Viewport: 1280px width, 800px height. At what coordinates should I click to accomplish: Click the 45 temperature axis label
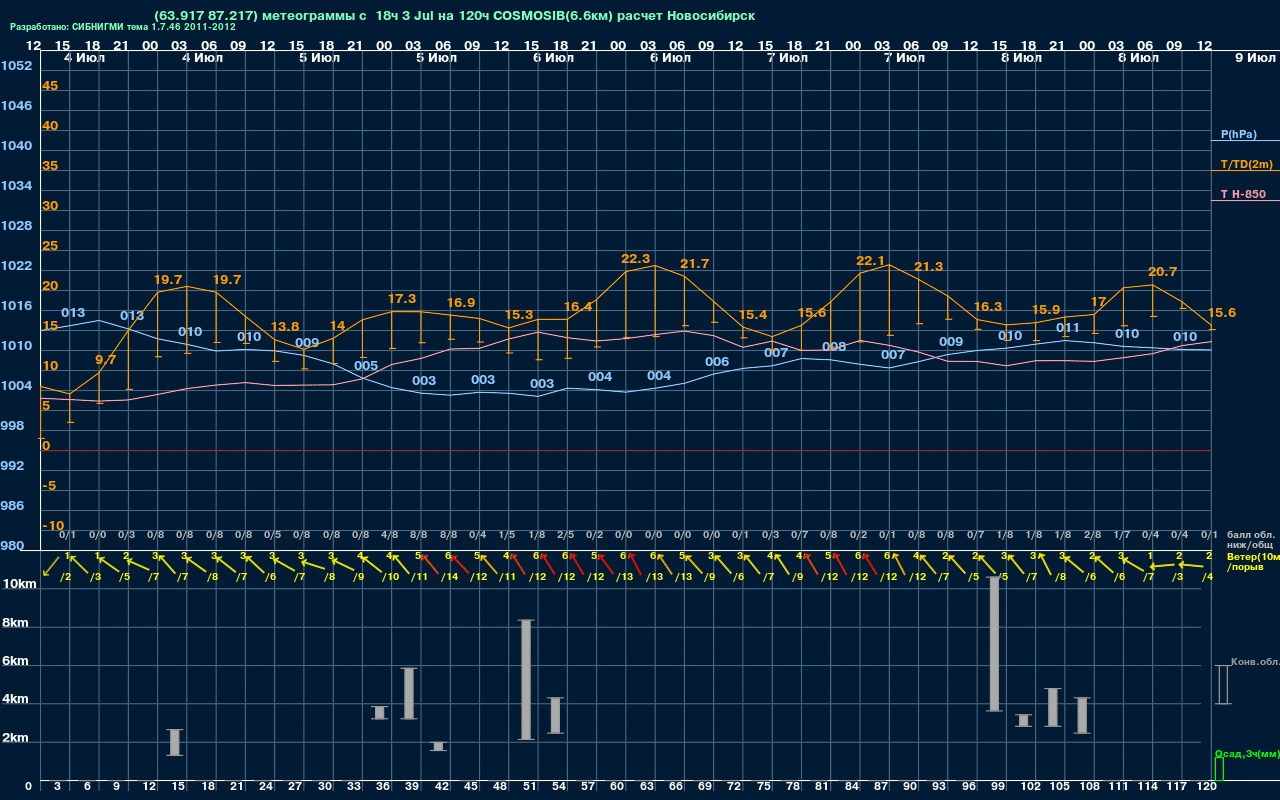tap(50, 86)
